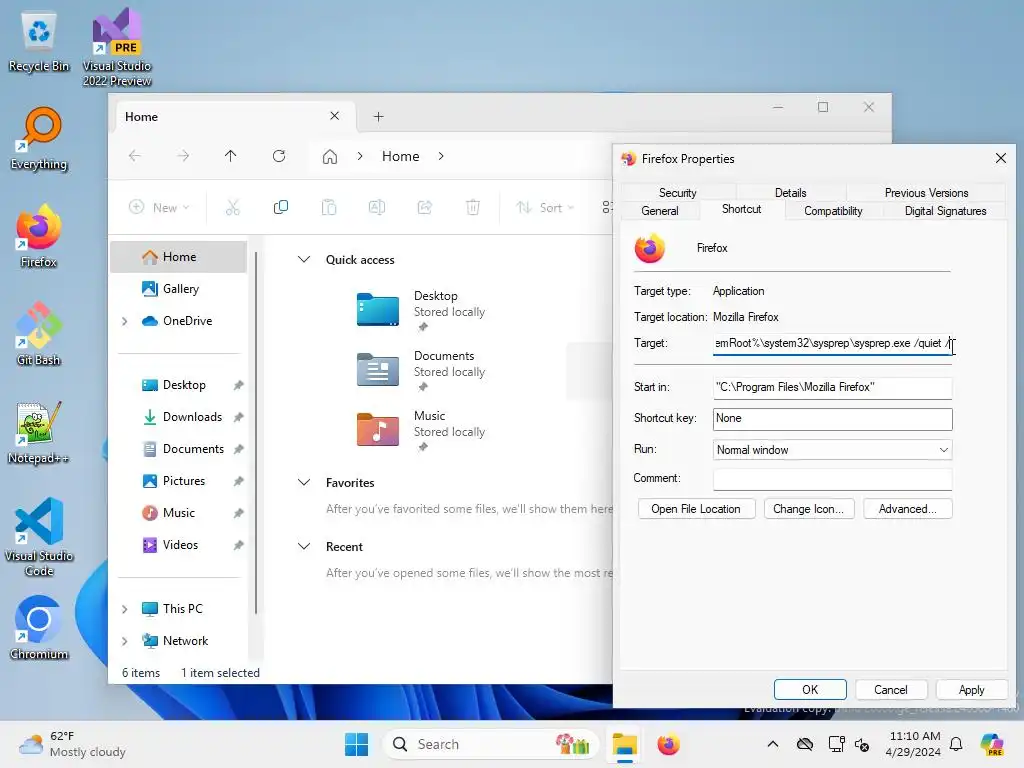Switch to the Digital Signatures tab
This screenshot has width=1024, height=768.
(x=945, y=211)
